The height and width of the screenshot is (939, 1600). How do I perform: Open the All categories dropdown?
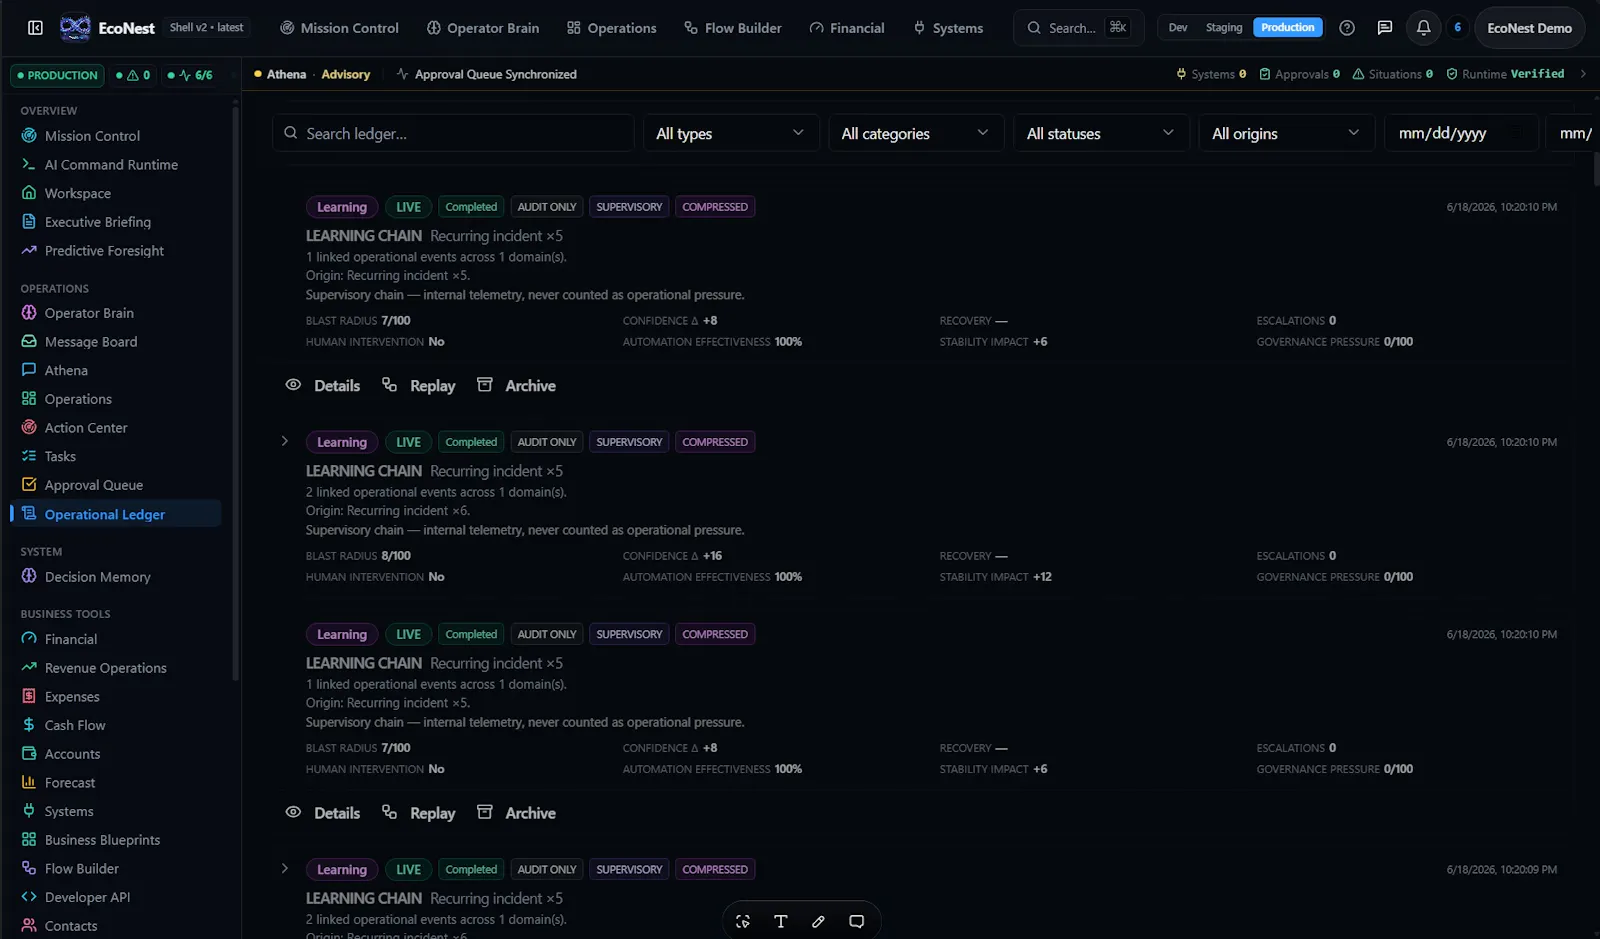tap(916, 133)
